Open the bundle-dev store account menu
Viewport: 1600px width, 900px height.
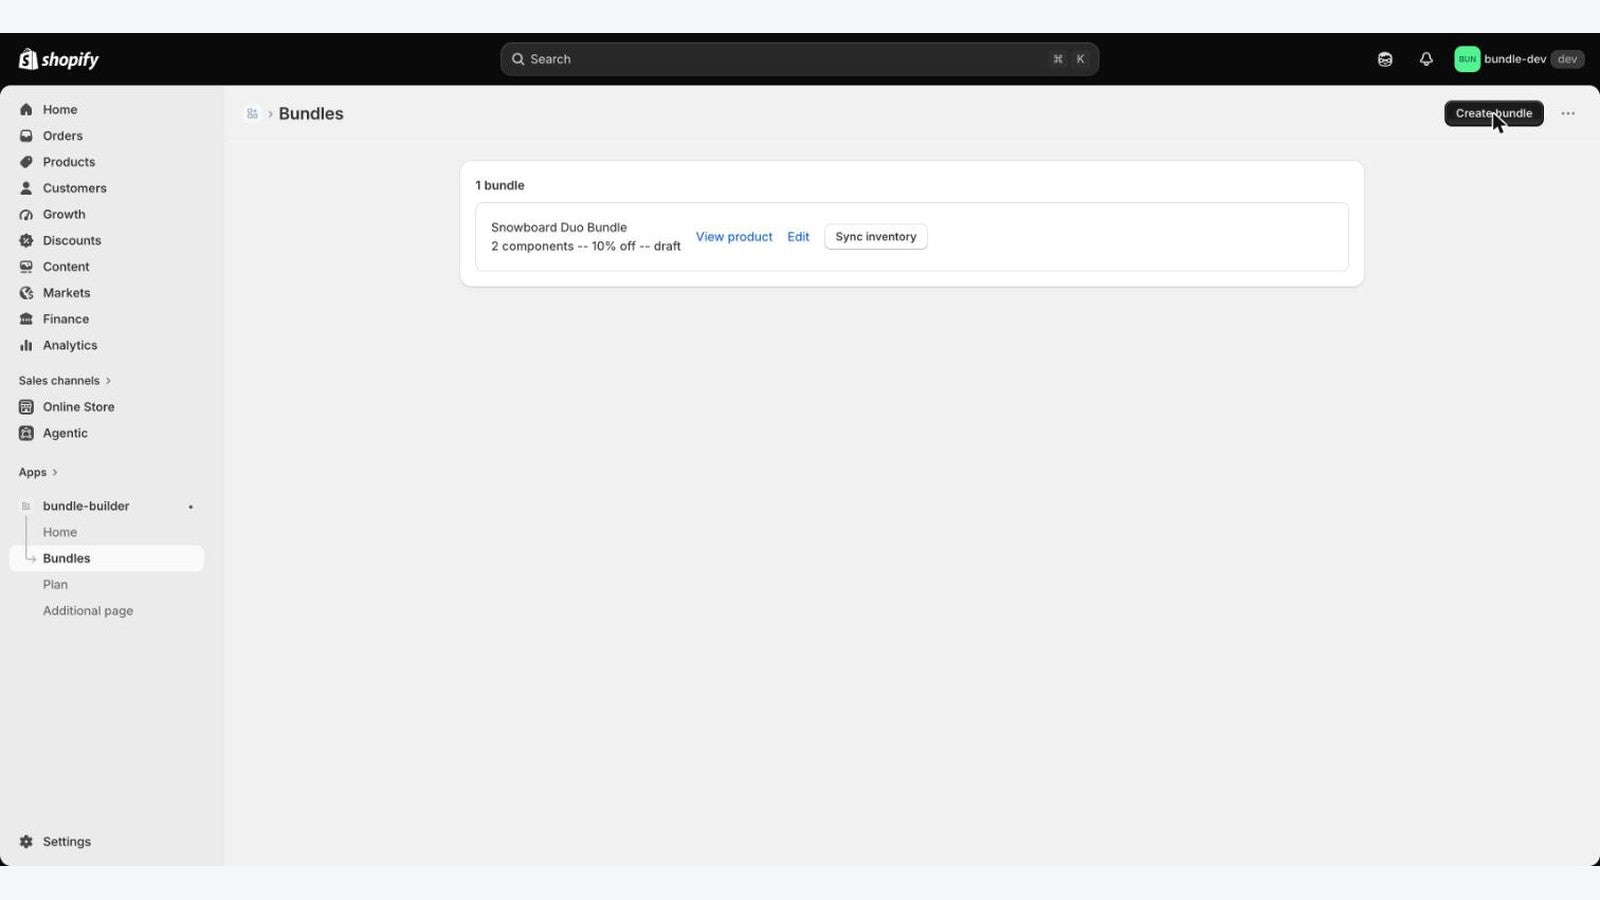point(1518,59)
